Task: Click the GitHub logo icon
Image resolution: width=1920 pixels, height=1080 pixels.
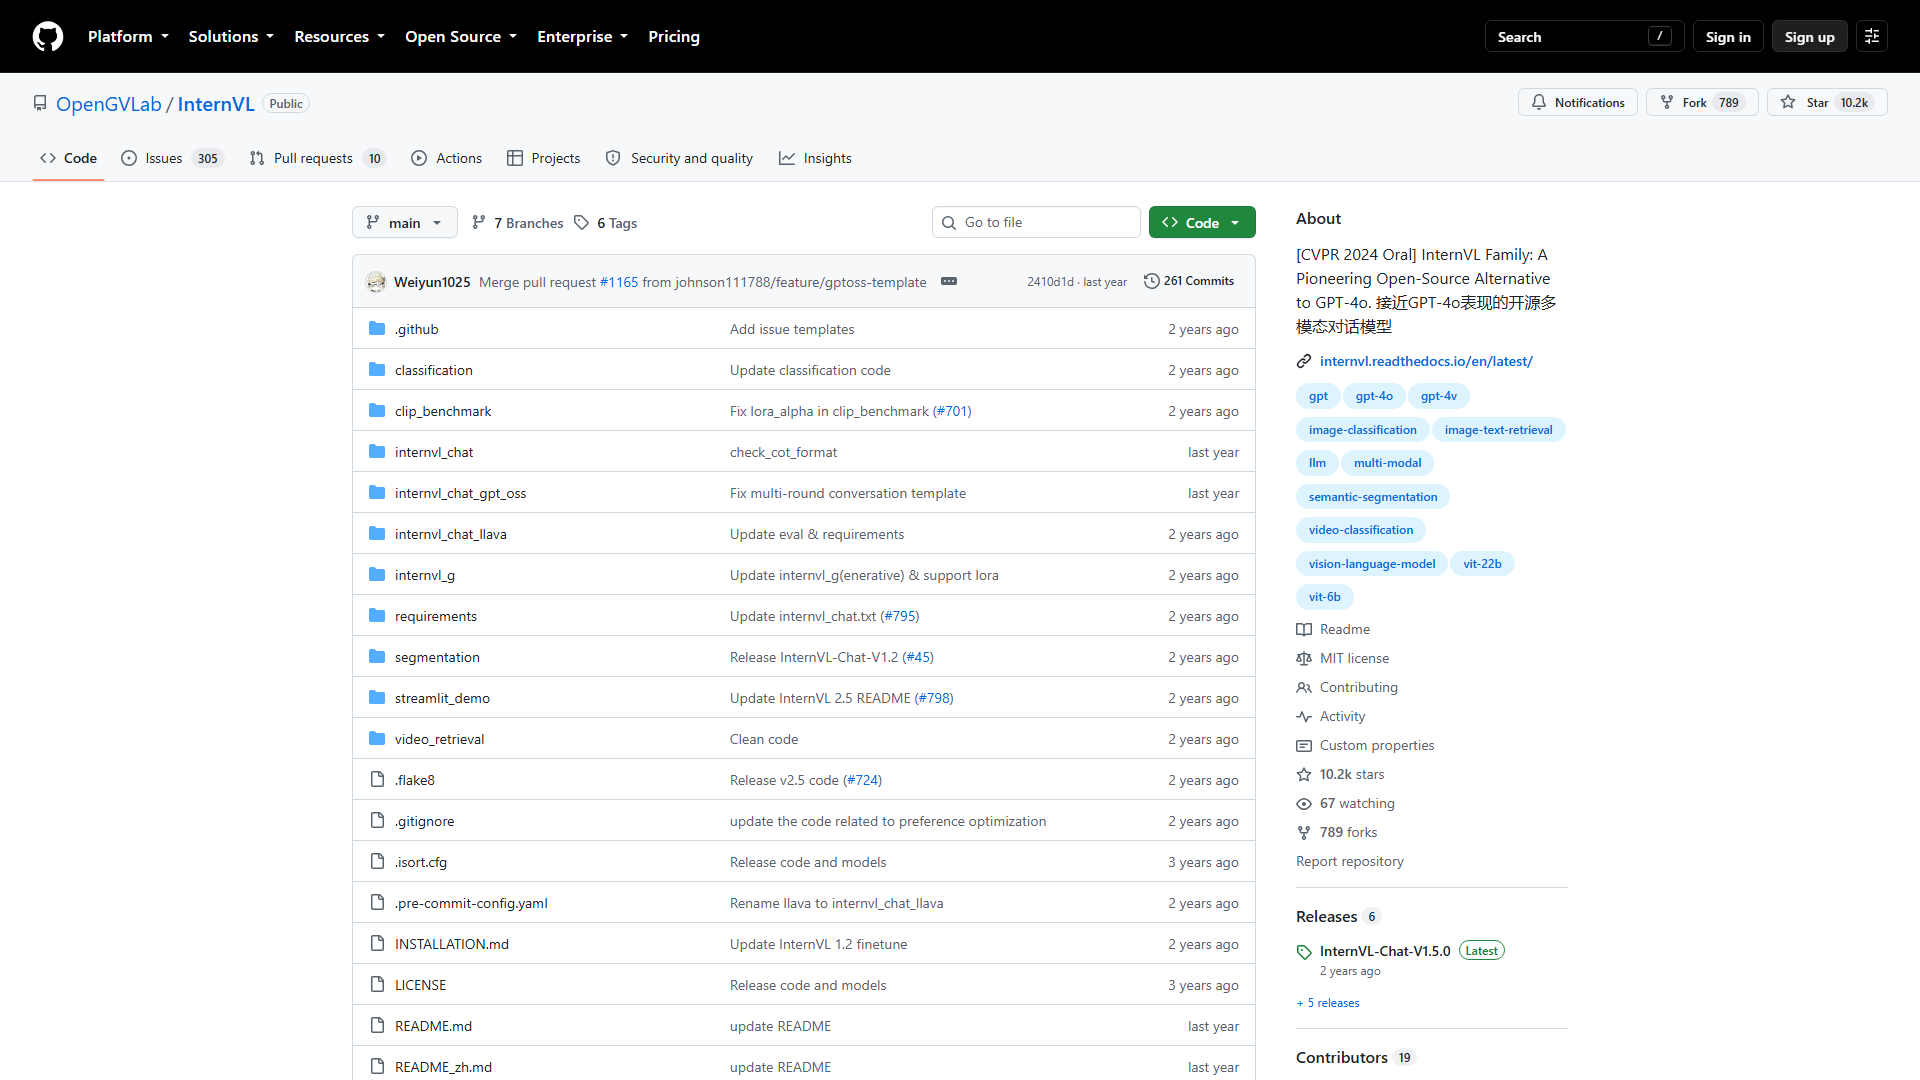Action: coord(48,36)
